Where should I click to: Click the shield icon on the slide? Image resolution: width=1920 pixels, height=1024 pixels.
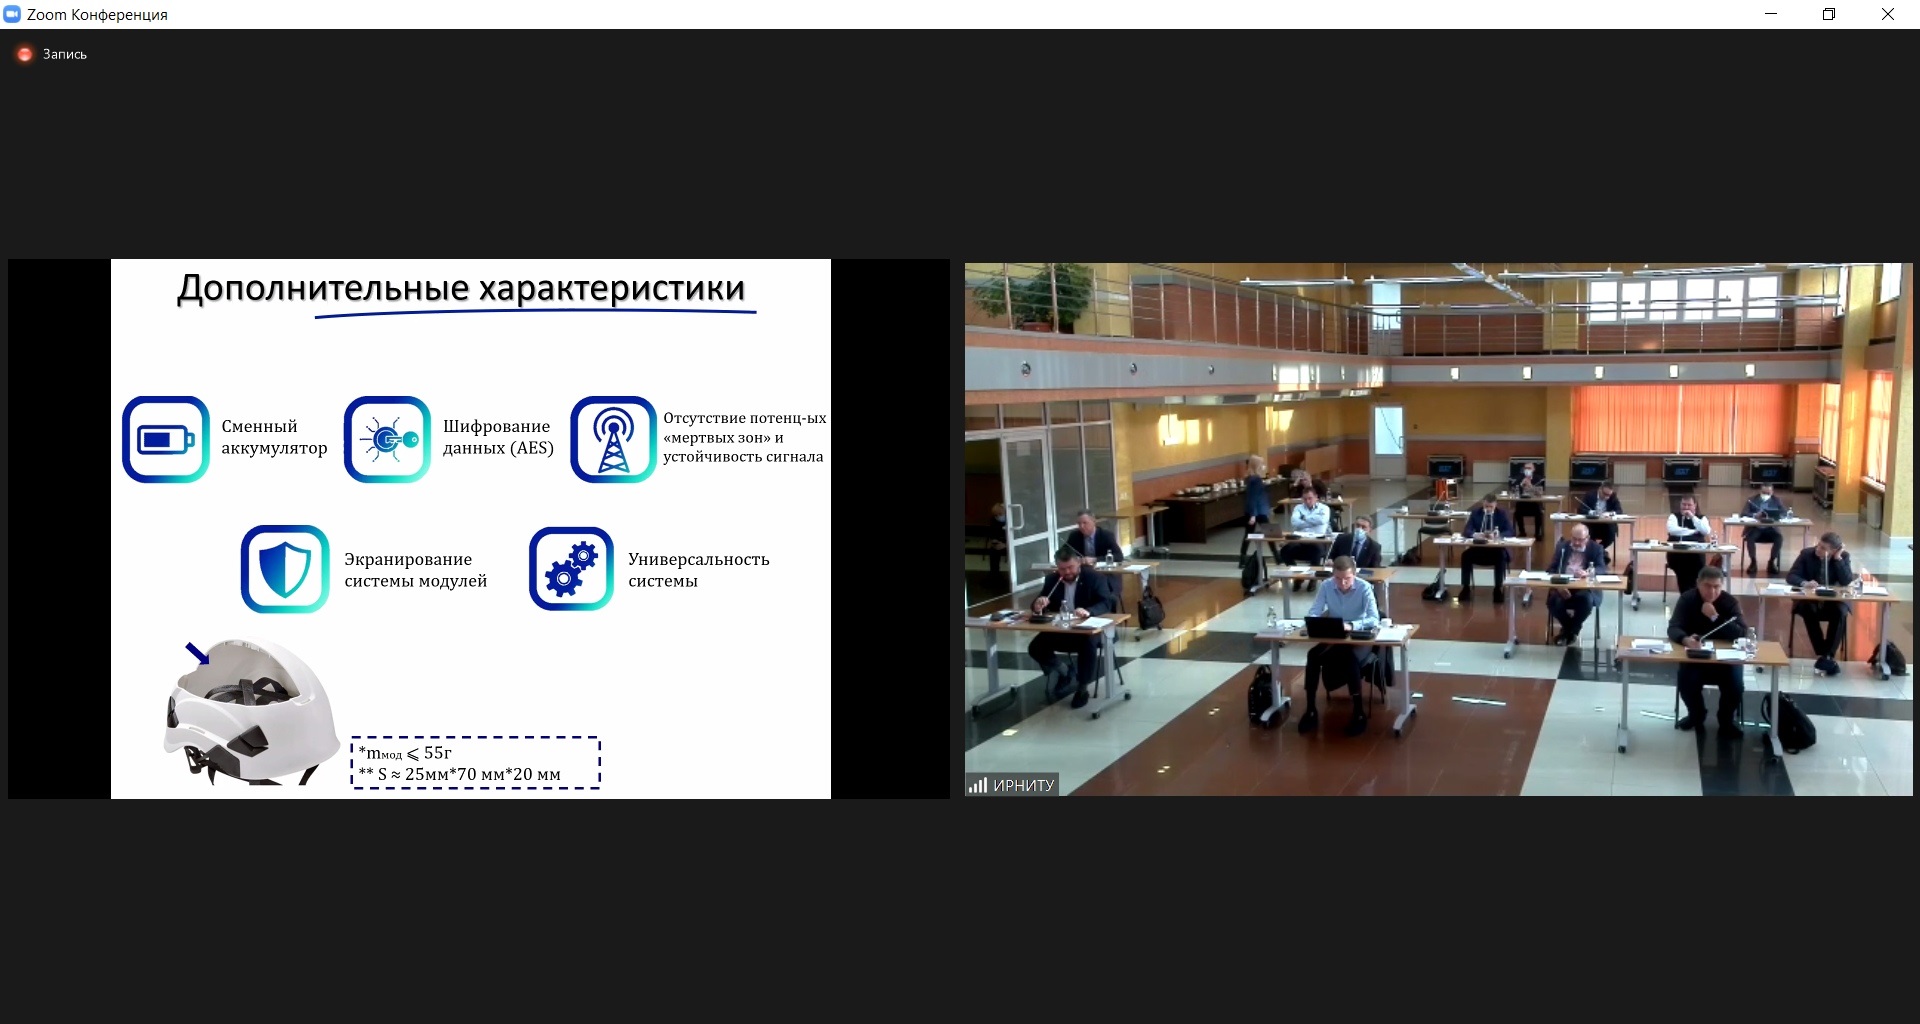[x=285, y=569]
